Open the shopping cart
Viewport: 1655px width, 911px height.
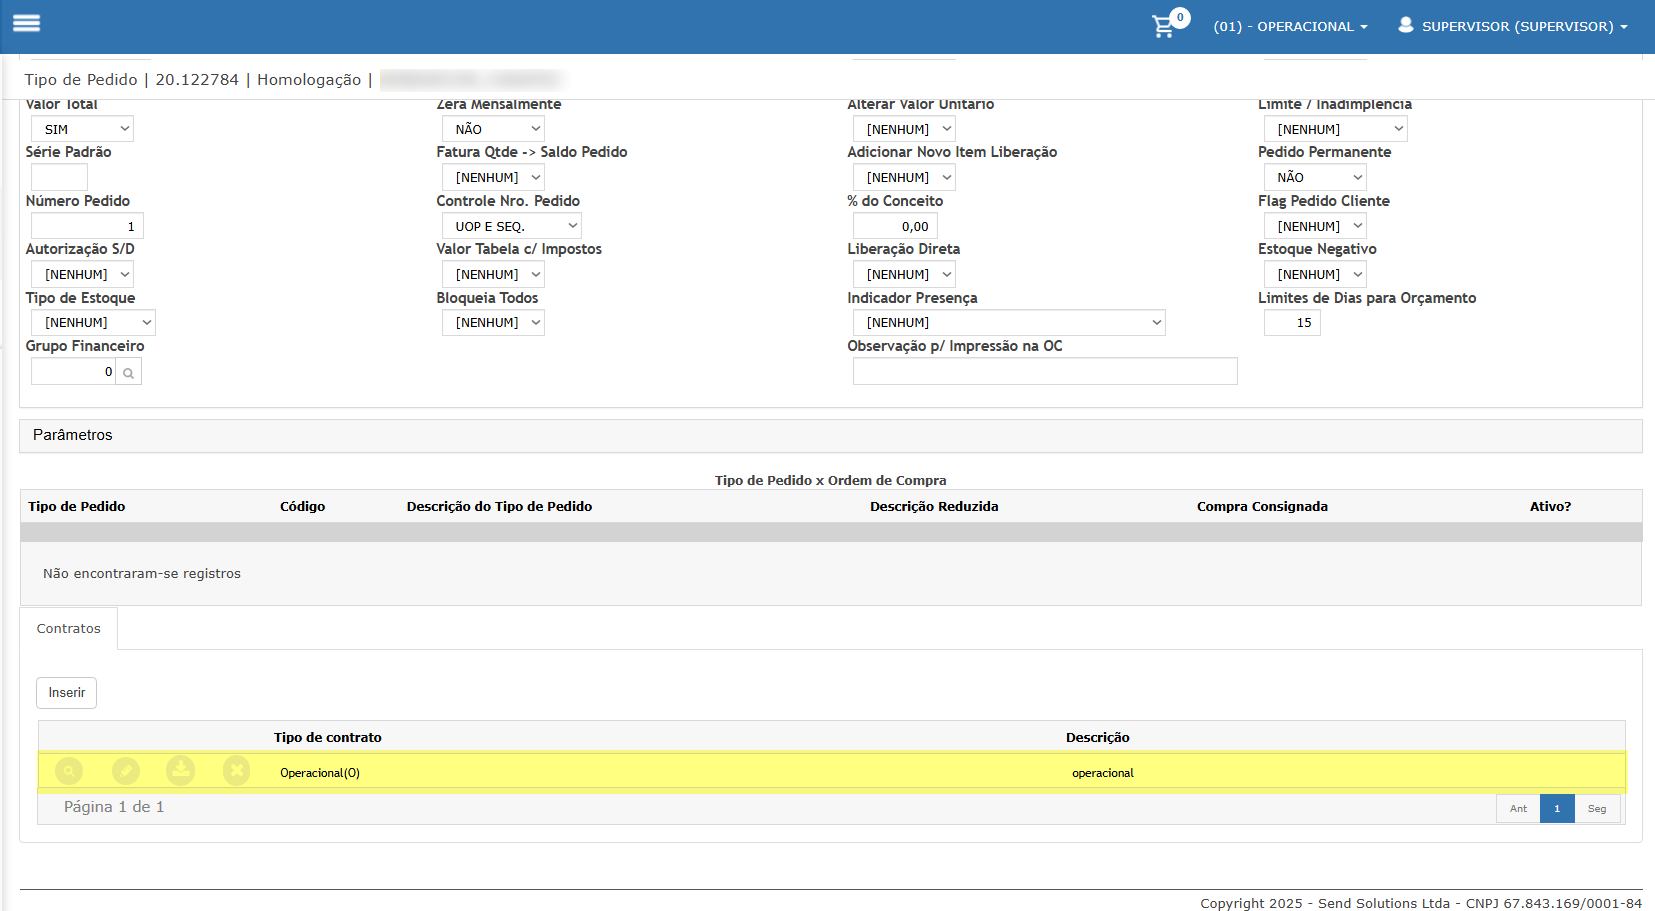tap(1164, 26)
